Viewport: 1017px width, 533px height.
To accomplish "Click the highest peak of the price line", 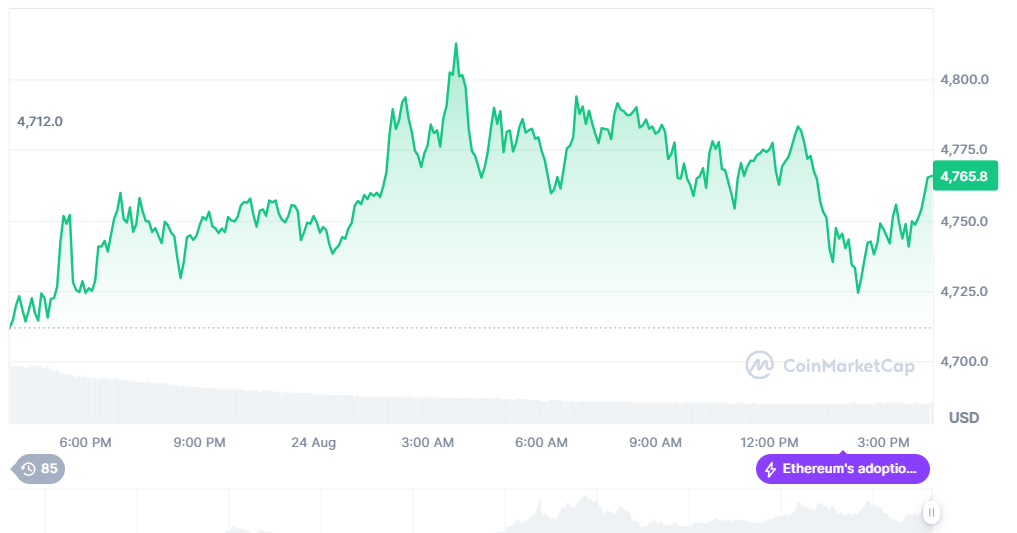I will [456, 44].
